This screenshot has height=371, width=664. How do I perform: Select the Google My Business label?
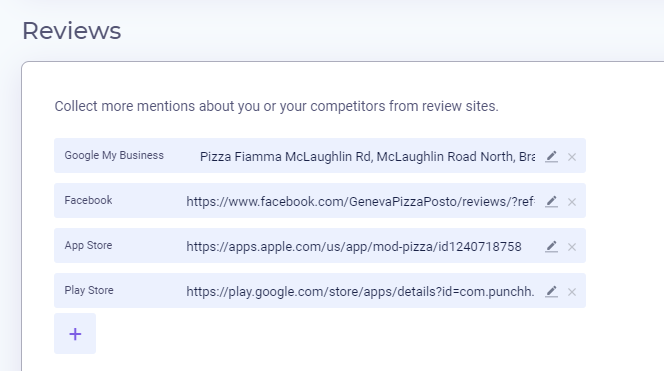click(x=114, y=155)
